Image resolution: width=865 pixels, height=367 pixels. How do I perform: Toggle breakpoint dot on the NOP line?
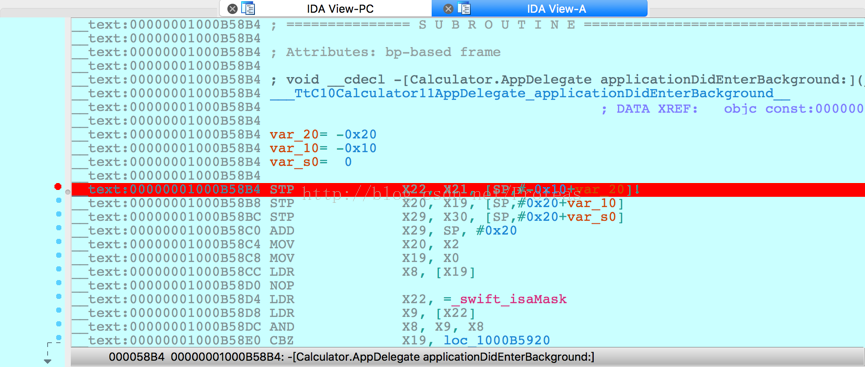[x=58, y=284]
